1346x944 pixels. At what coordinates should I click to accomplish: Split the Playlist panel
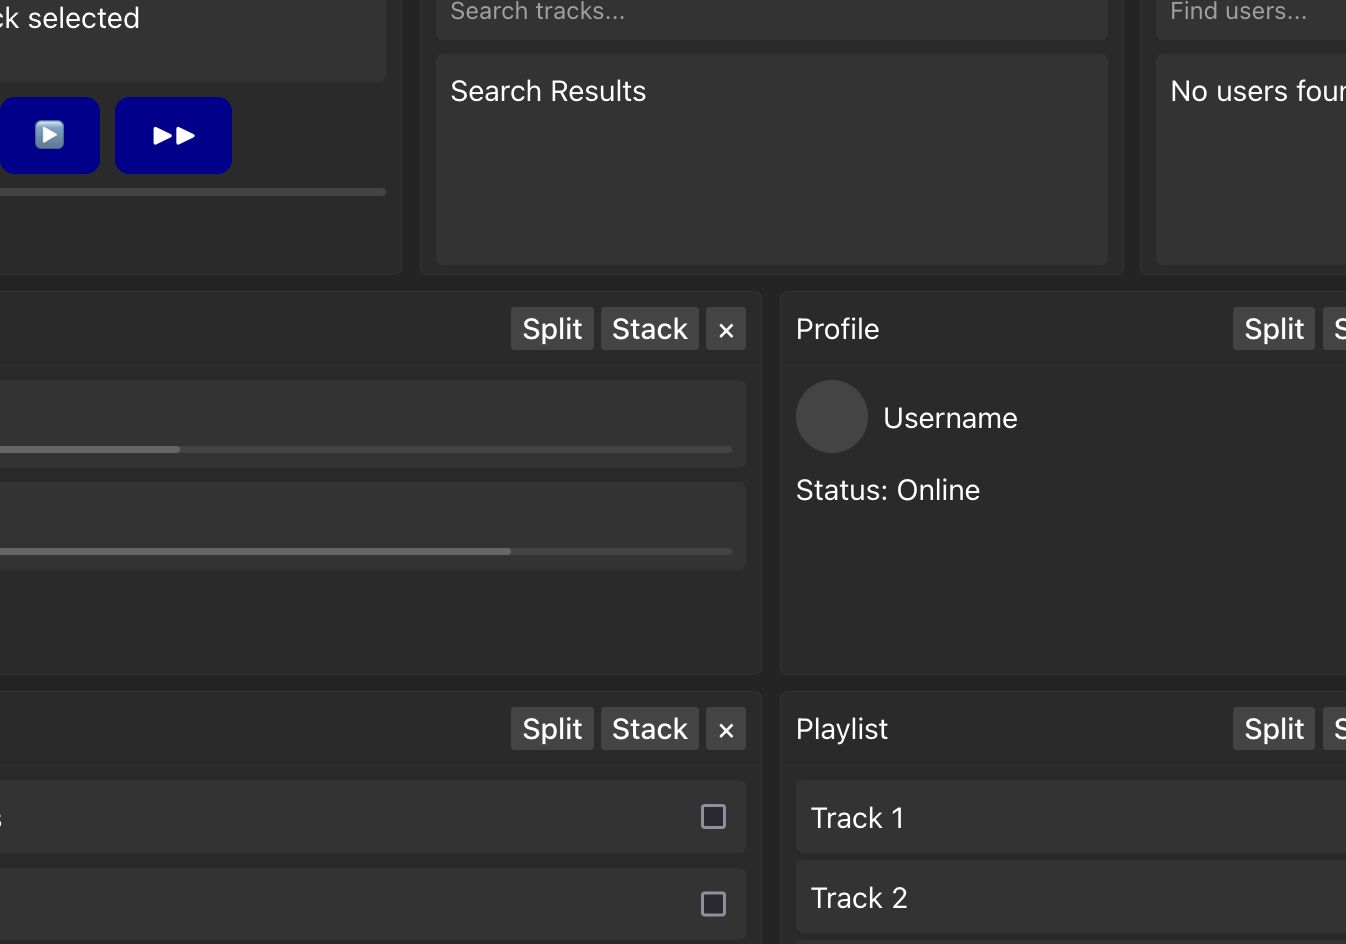1274,729
